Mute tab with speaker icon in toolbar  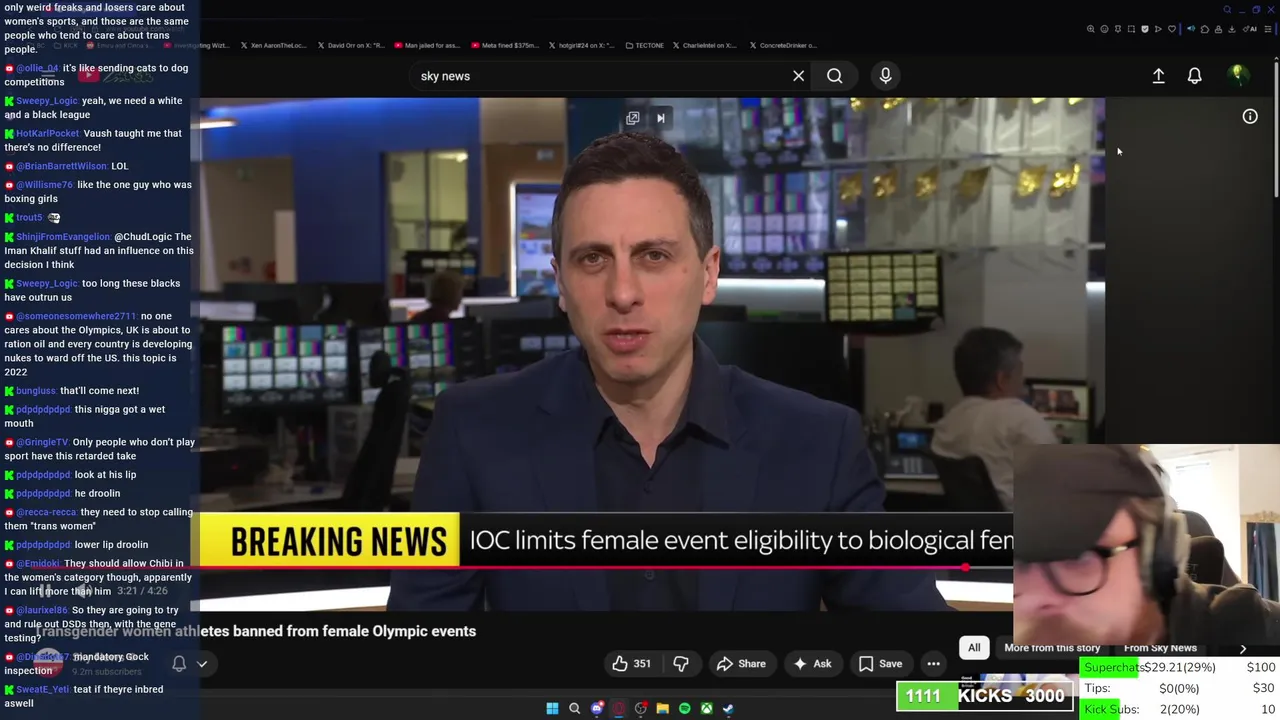tap(1191, 29)
